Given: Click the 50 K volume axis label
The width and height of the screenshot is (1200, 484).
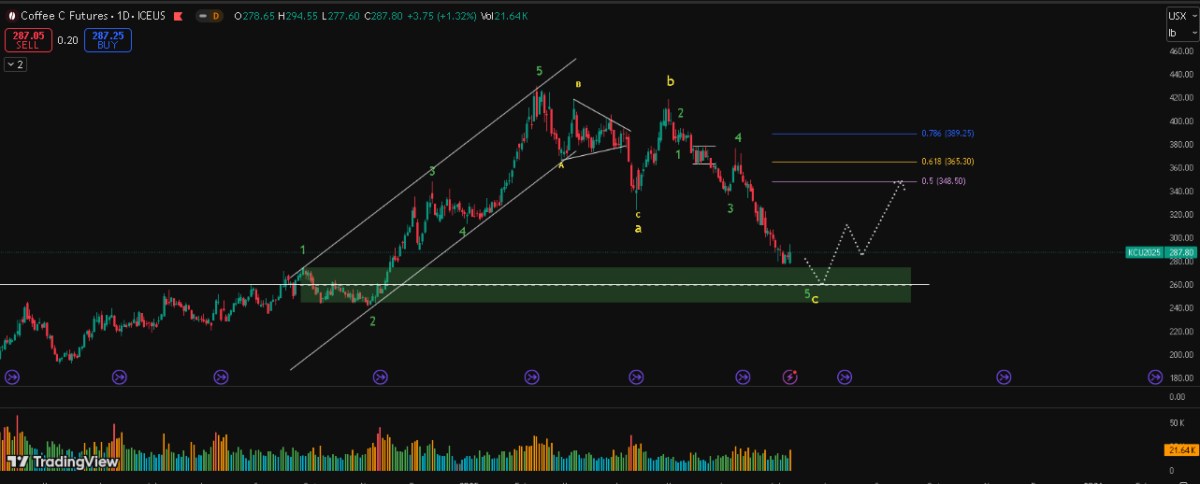Looking at the screenshot, I should coord(1178,425).
